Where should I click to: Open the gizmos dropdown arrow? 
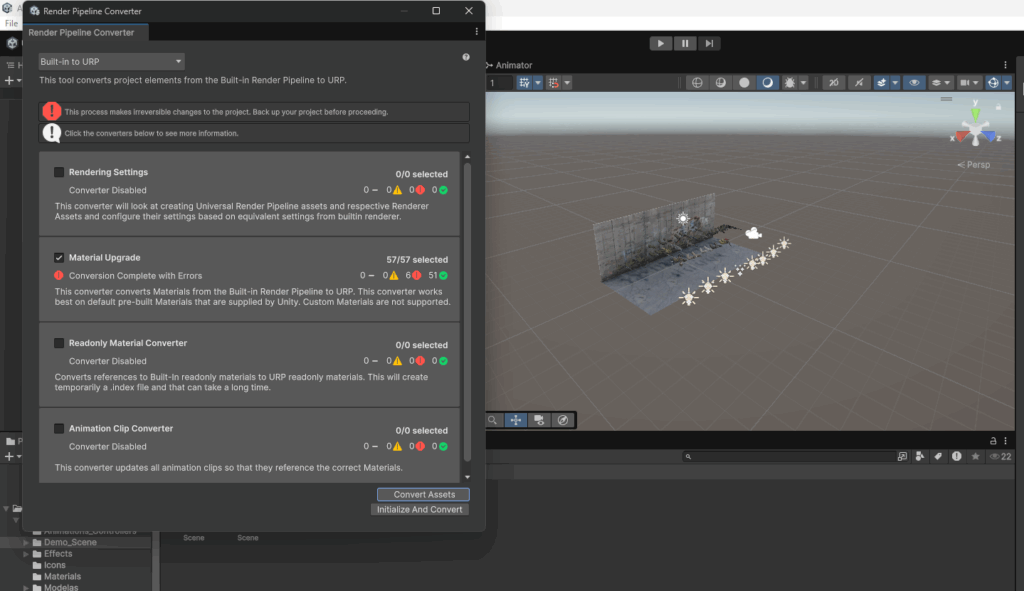(x=1007, y=83)
